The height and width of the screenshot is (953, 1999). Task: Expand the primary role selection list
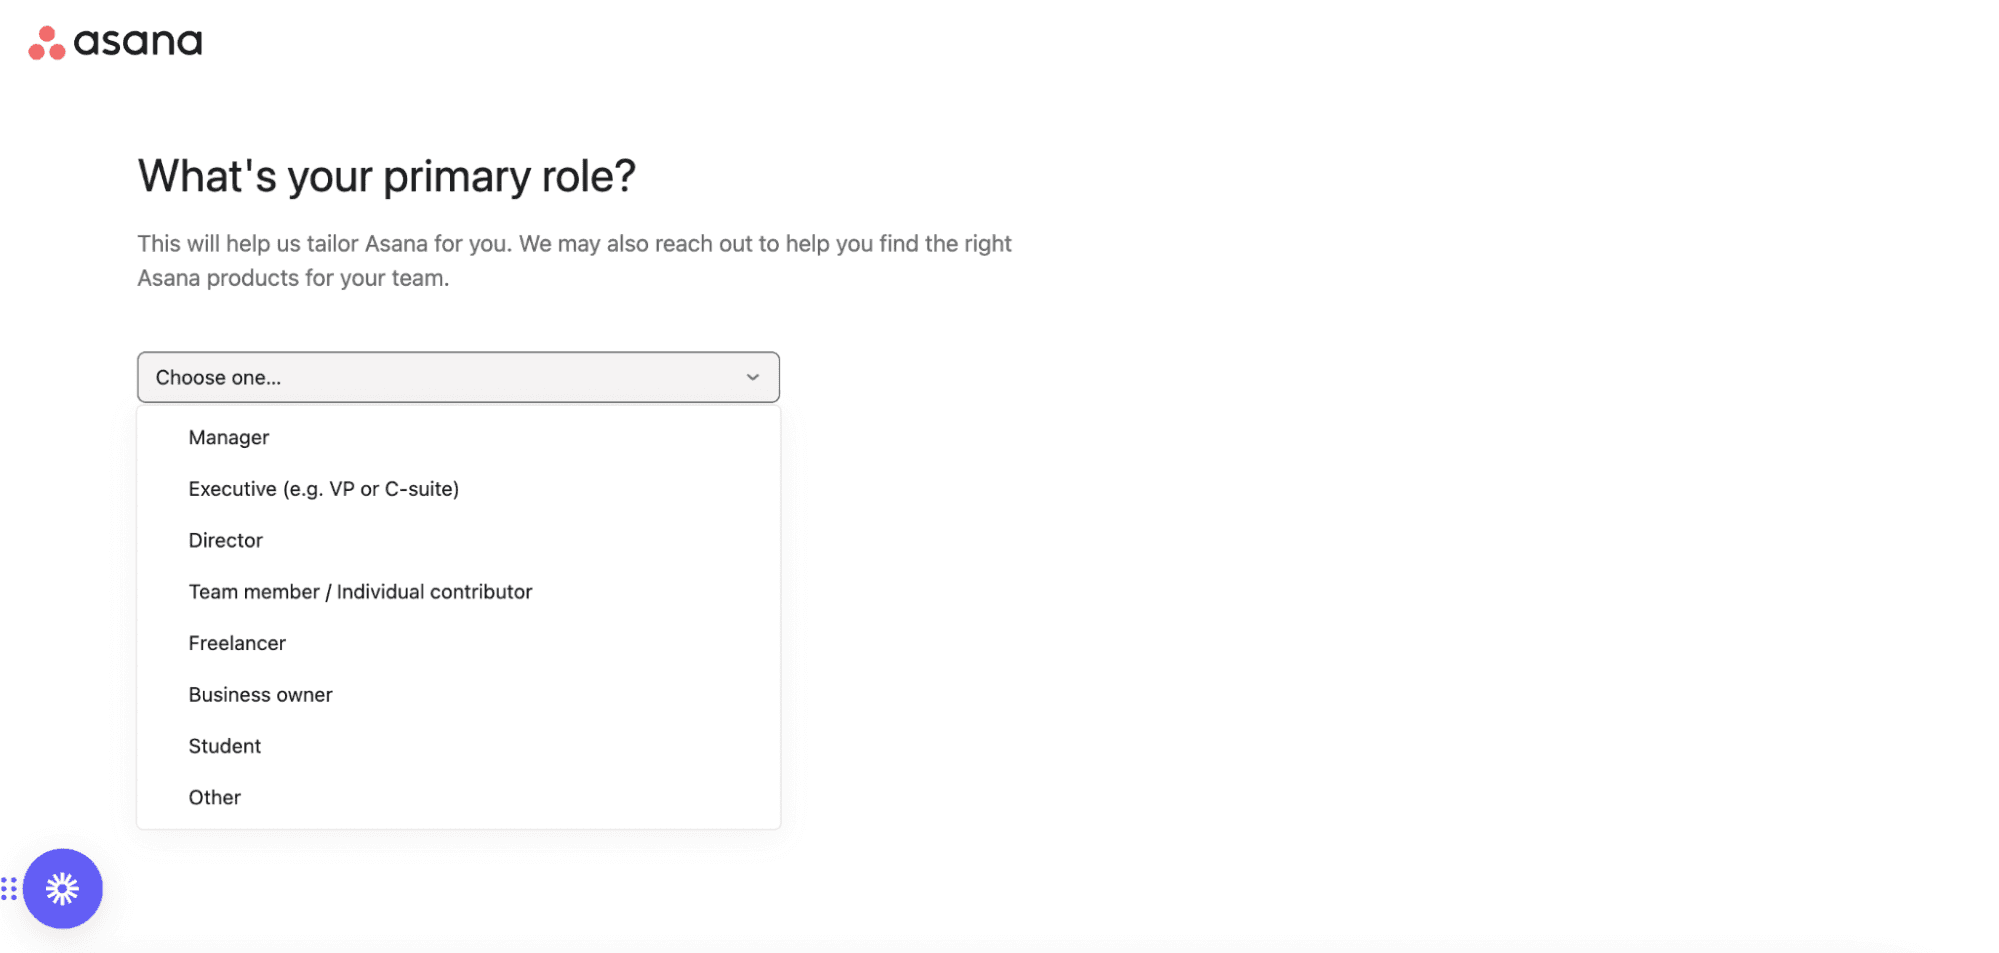458,377
